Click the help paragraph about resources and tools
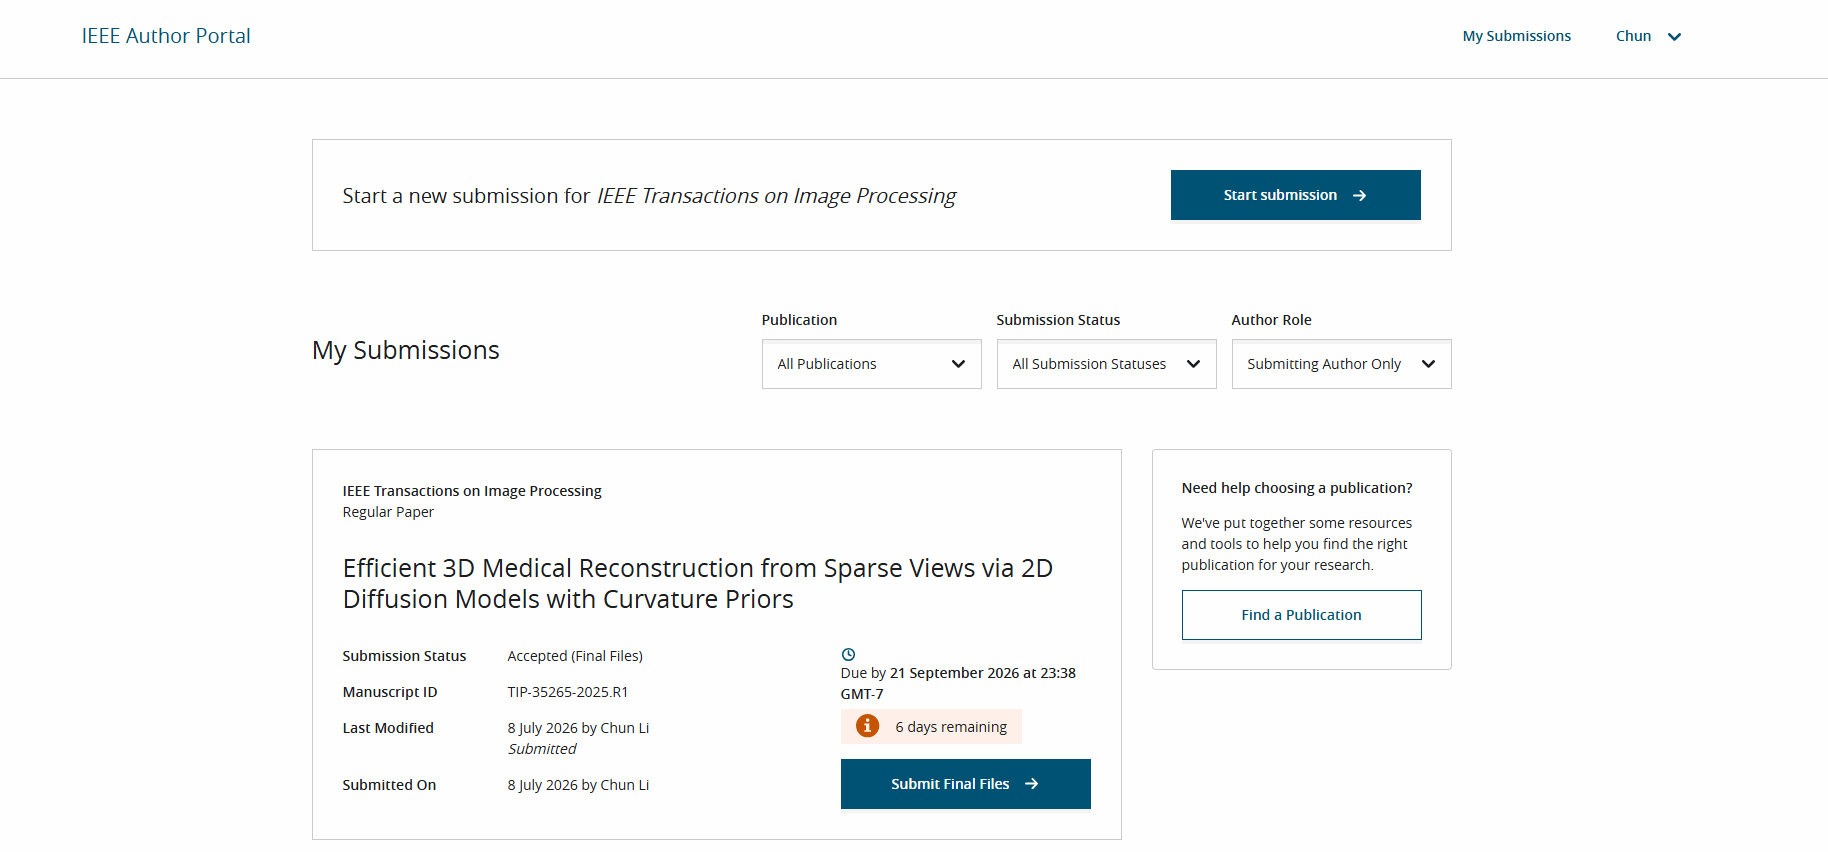 (x=1297, y=544)
